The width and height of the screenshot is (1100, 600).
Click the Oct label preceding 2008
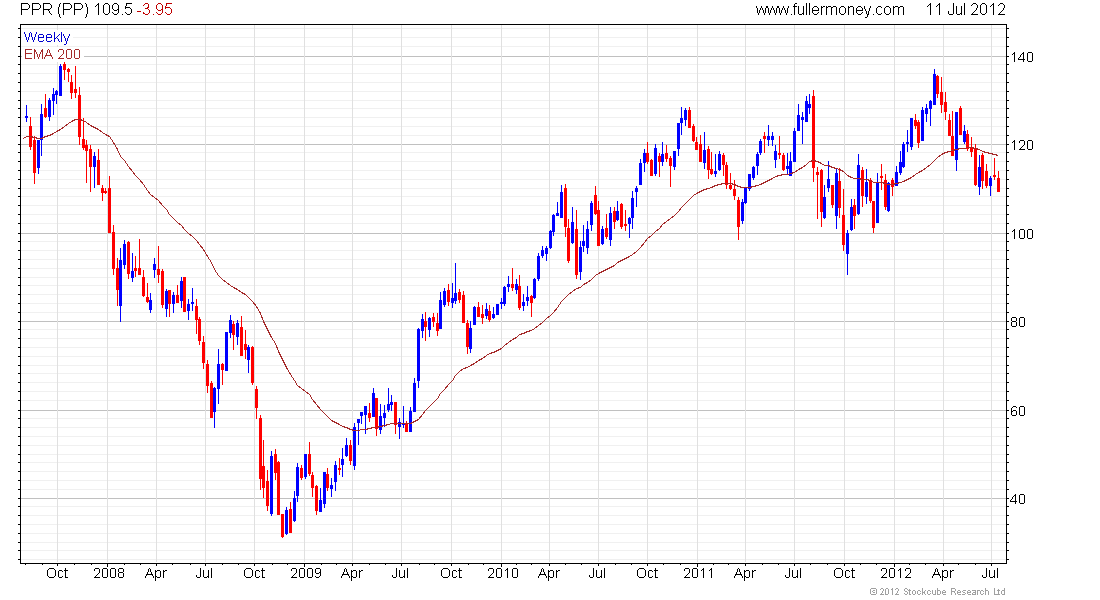click(57, 573)
